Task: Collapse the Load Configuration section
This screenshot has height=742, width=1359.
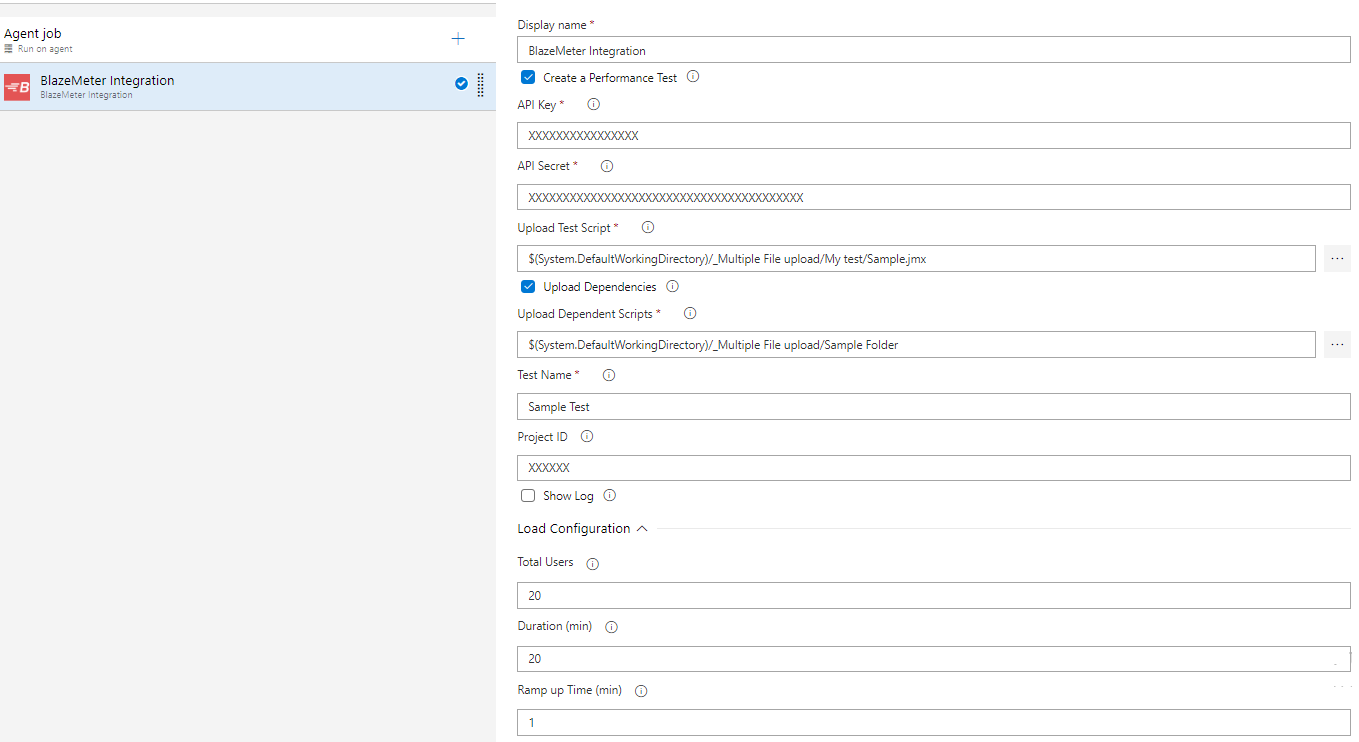Action: [642, 528]
